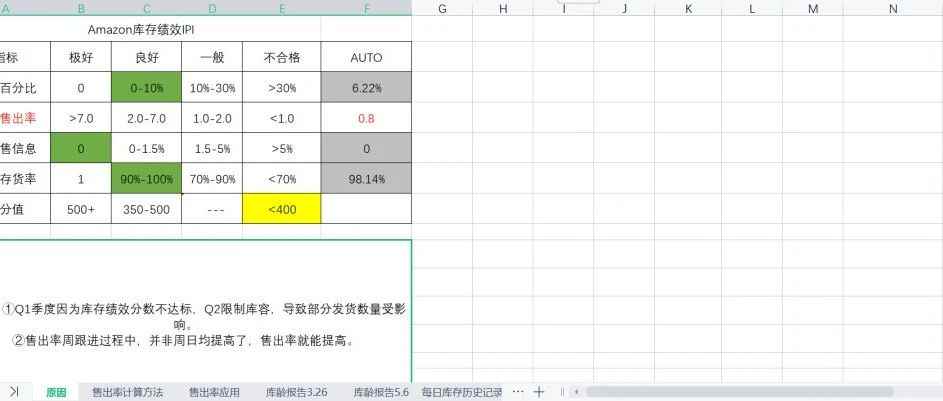Select the yellow <400 cell

click(x=281, y=209)
